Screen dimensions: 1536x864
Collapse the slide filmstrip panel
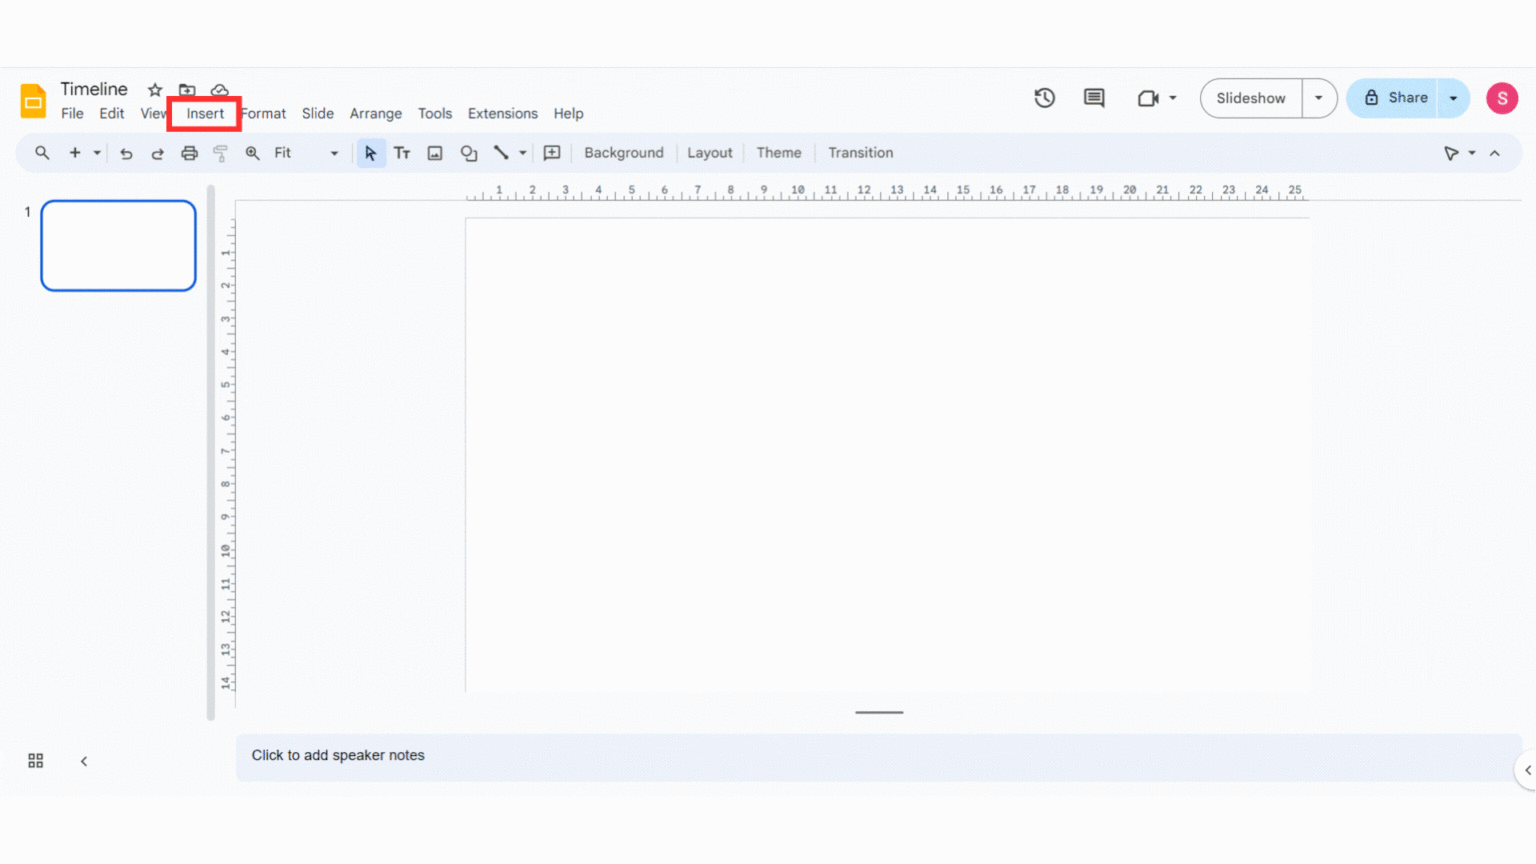point(84,760)
